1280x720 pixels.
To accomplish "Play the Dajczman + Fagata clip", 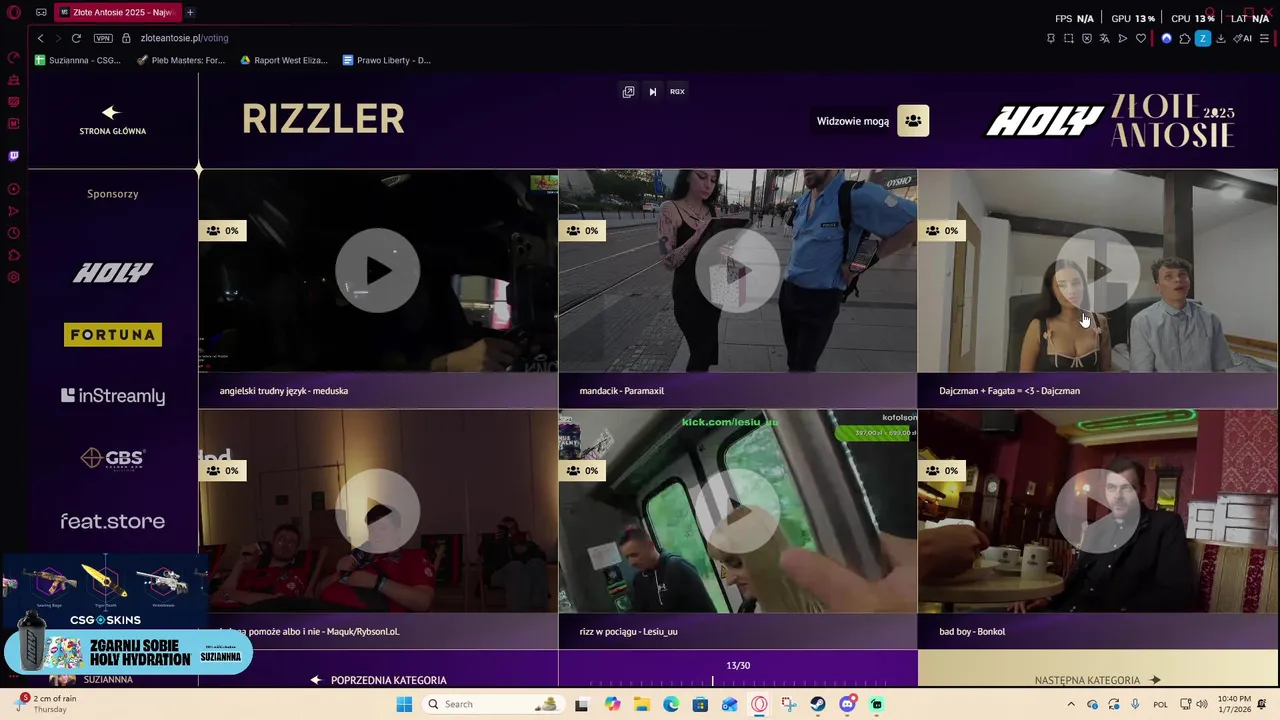I will (x=1098, y=271).
